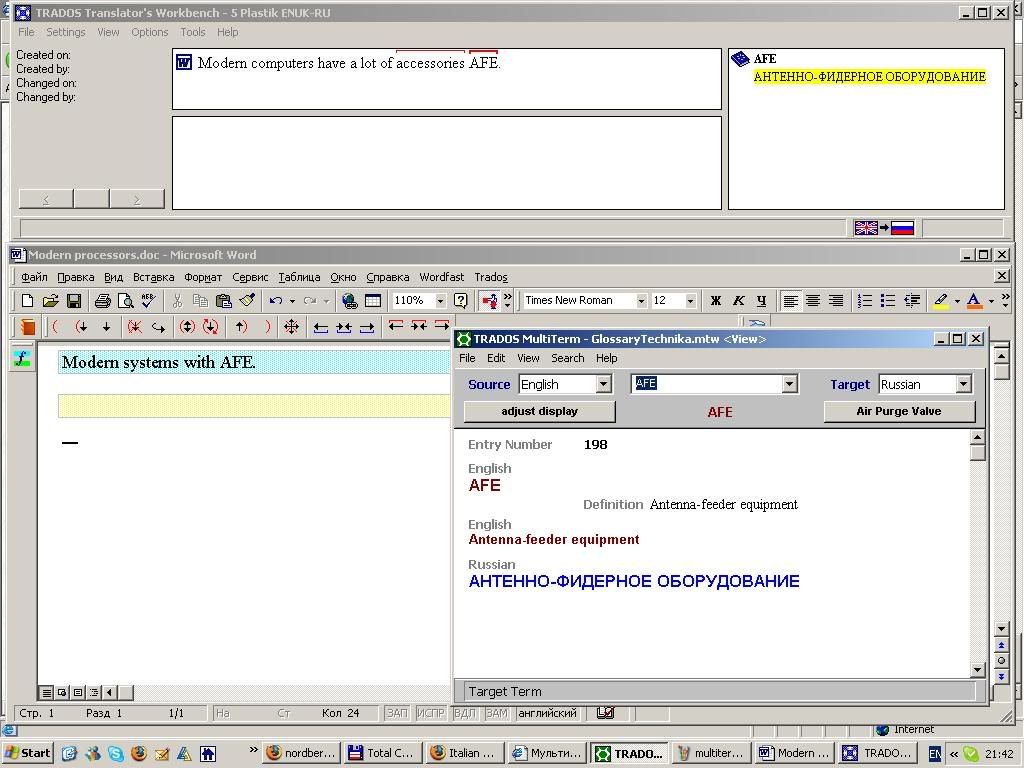Open print preview in Word toolbar

[x=125, y=300]
